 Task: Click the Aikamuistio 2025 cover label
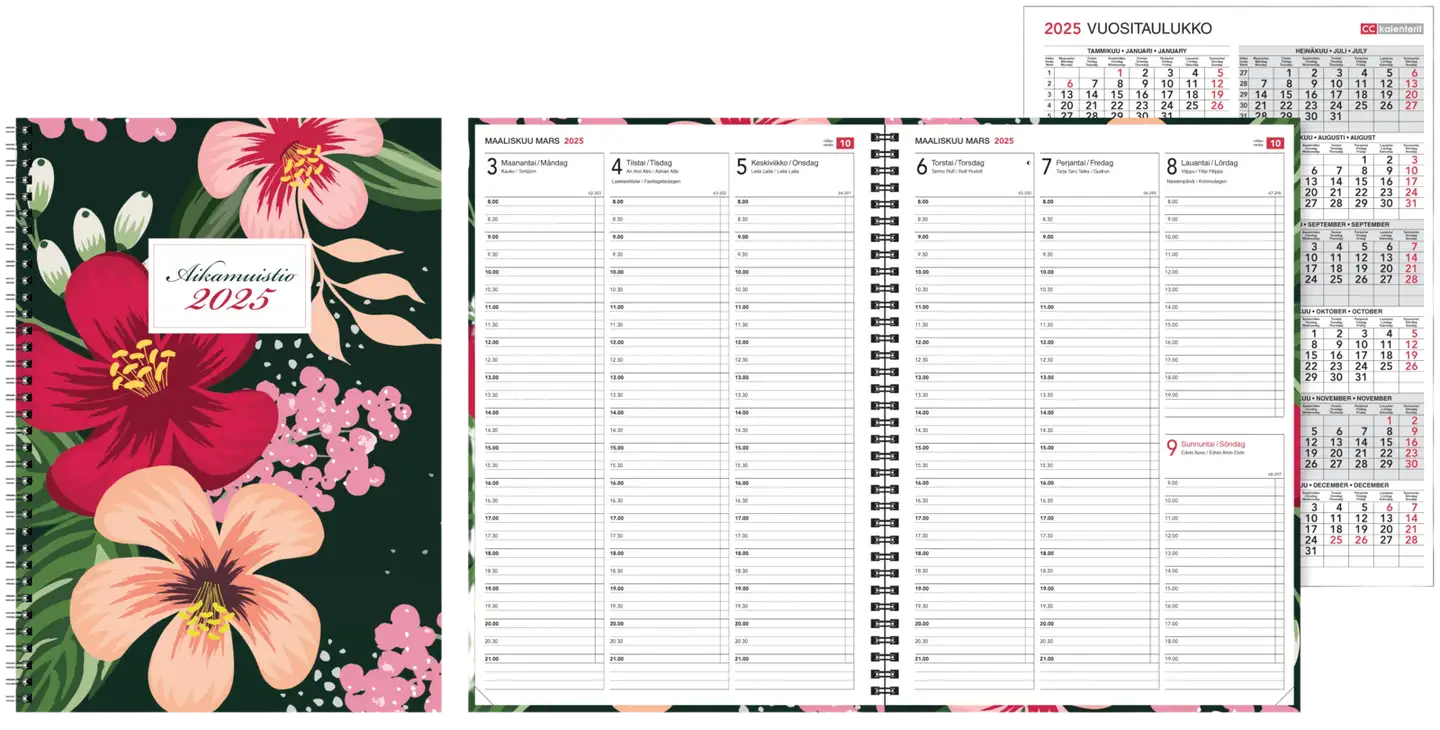228,287
